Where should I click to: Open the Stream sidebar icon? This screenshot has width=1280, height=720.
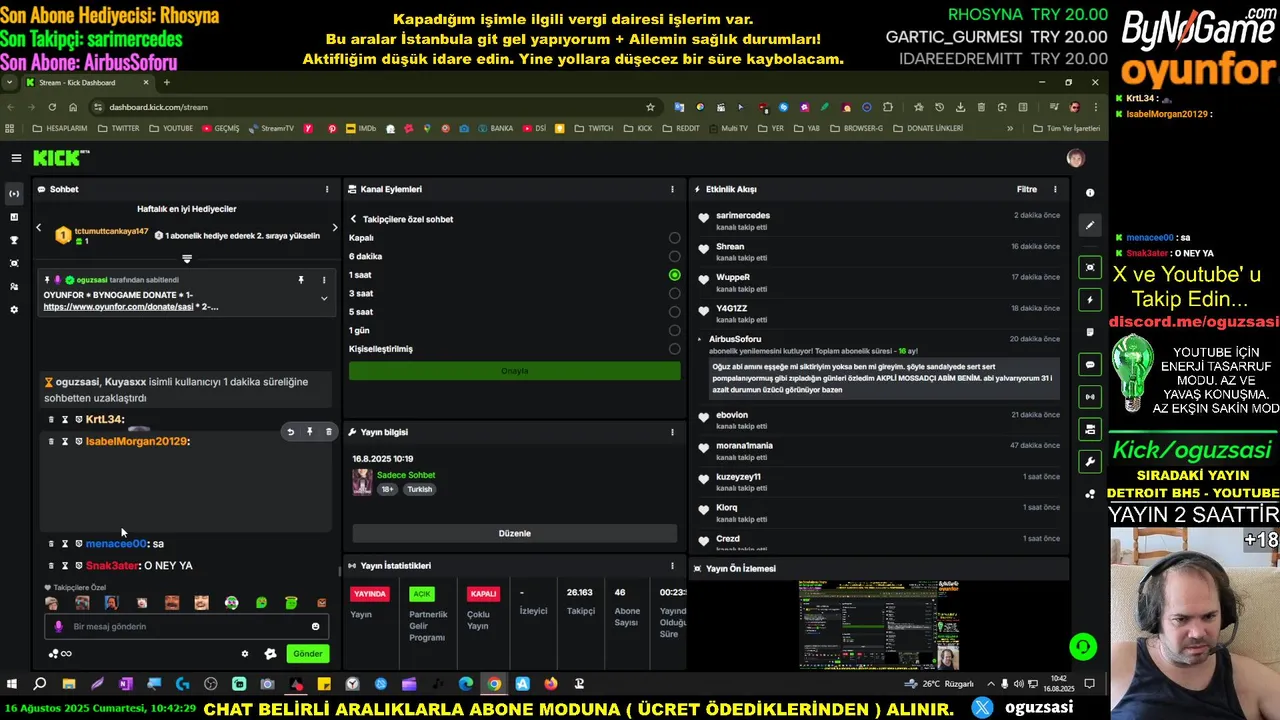[14, 193]
